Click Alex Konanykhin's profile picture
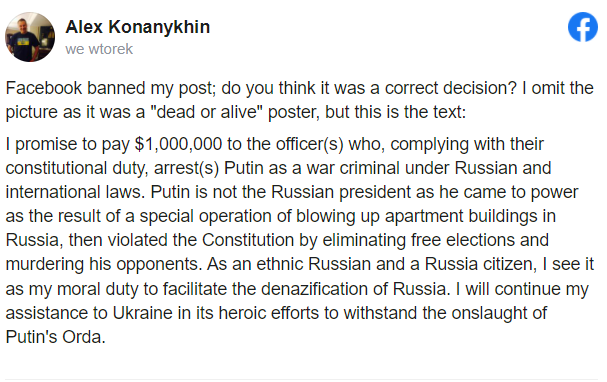 pos(30,37)
